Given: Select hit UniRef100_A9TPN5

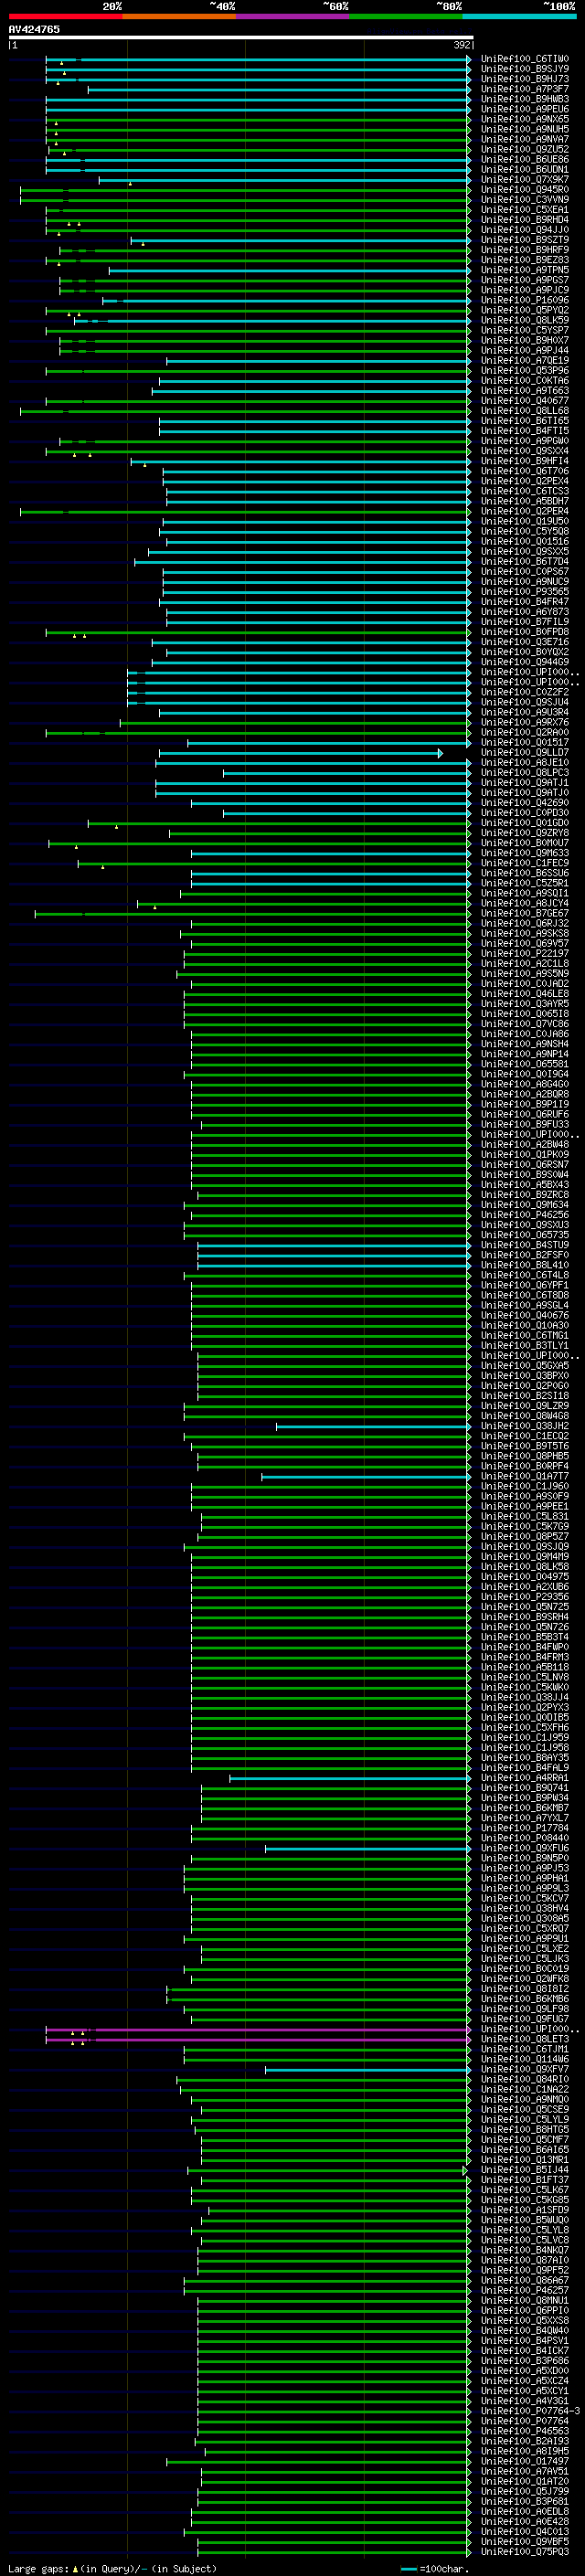Looking at the screenshot, I should (x=525, y=270).
